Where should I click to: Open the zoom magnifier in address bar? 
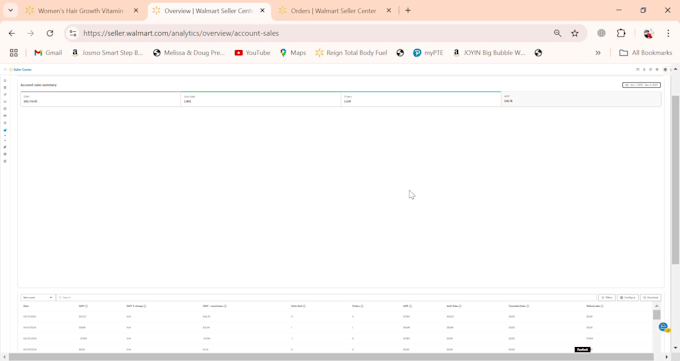click(557, 33)
